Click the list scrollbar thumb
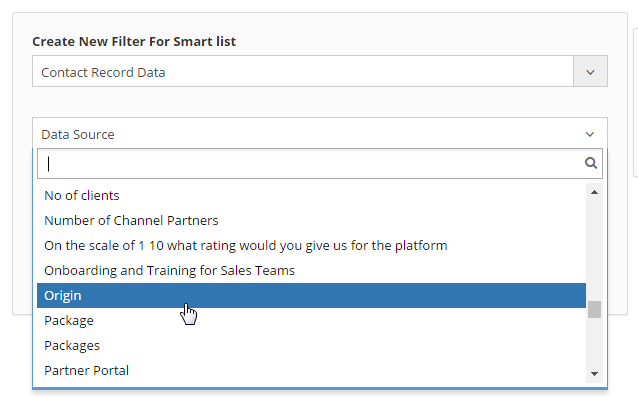 coord(594,310)
